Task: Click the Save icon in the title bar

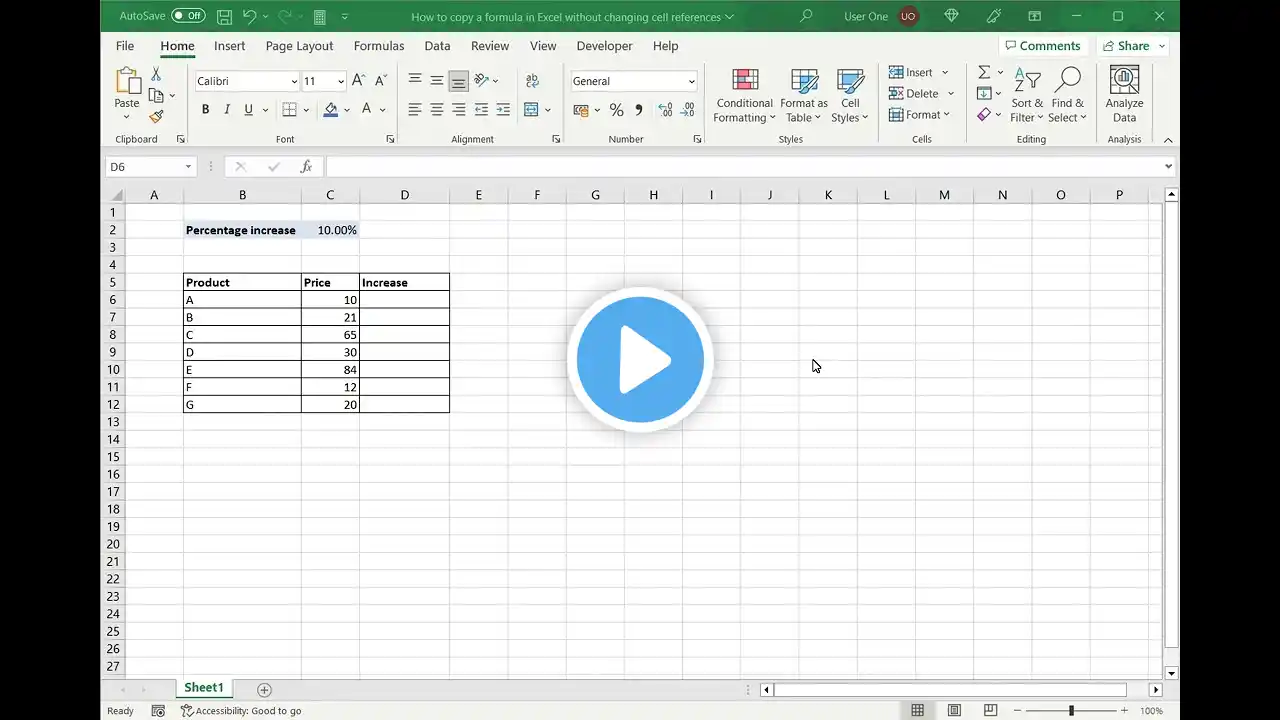Action: (x=224, y=17)
